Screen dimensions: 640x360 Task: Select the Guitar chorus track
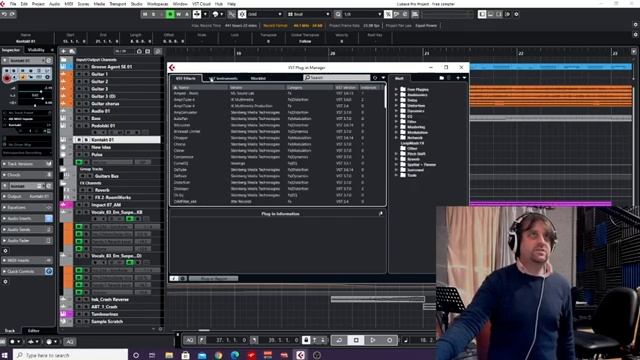(x=105, y=104)
